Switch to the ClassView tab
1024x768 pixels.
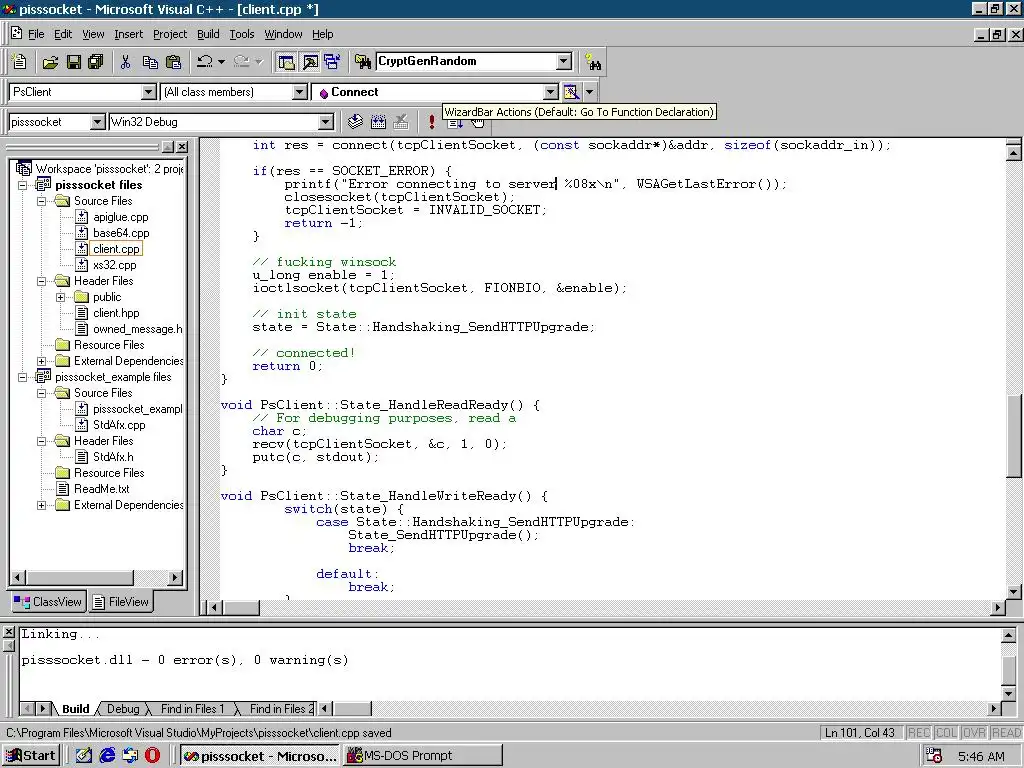[48, 601]
